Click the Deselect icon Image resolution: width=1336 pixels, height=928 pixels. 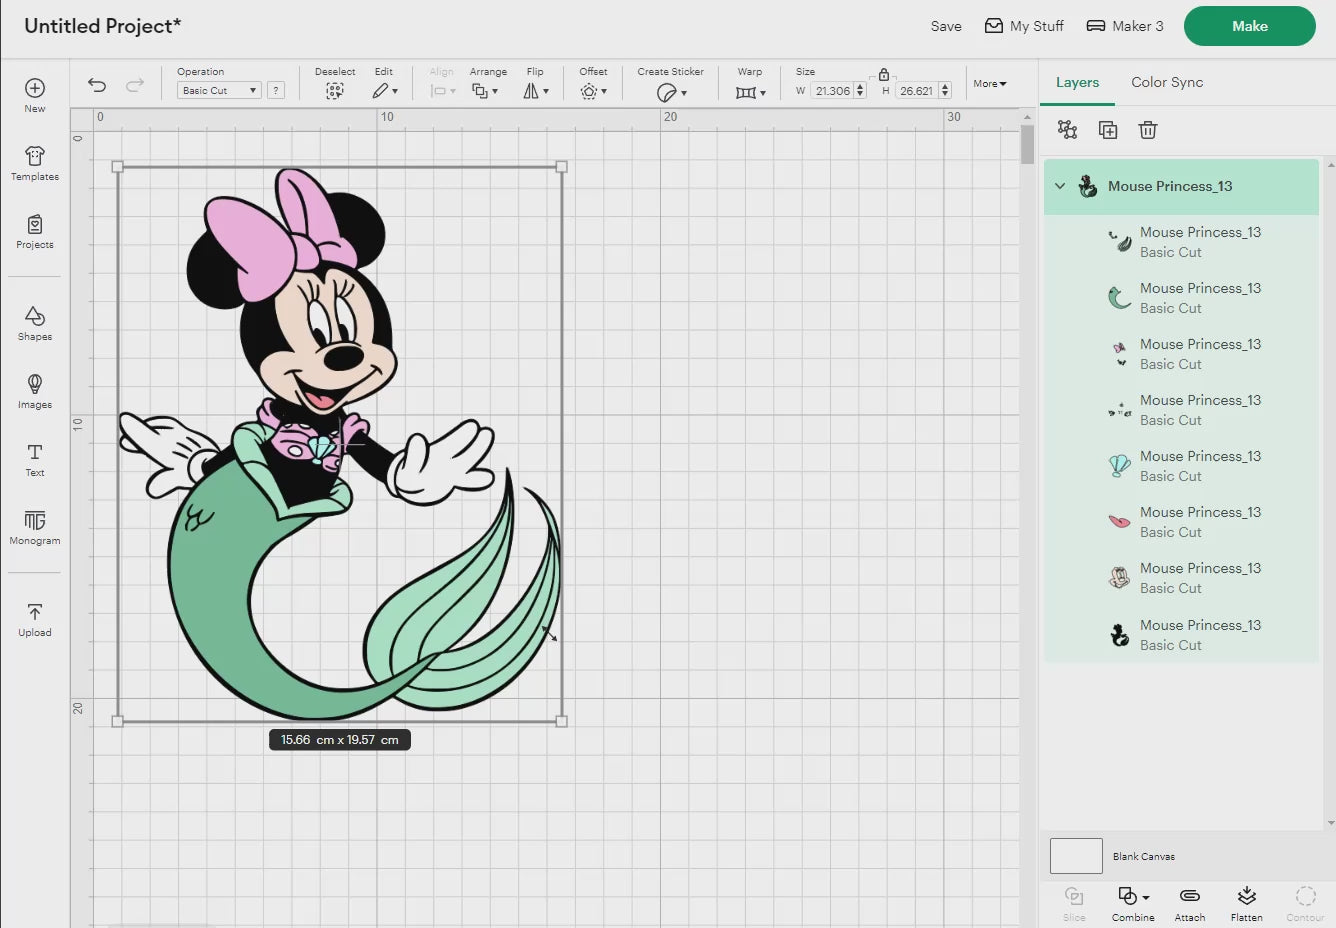tap(335, 91)
